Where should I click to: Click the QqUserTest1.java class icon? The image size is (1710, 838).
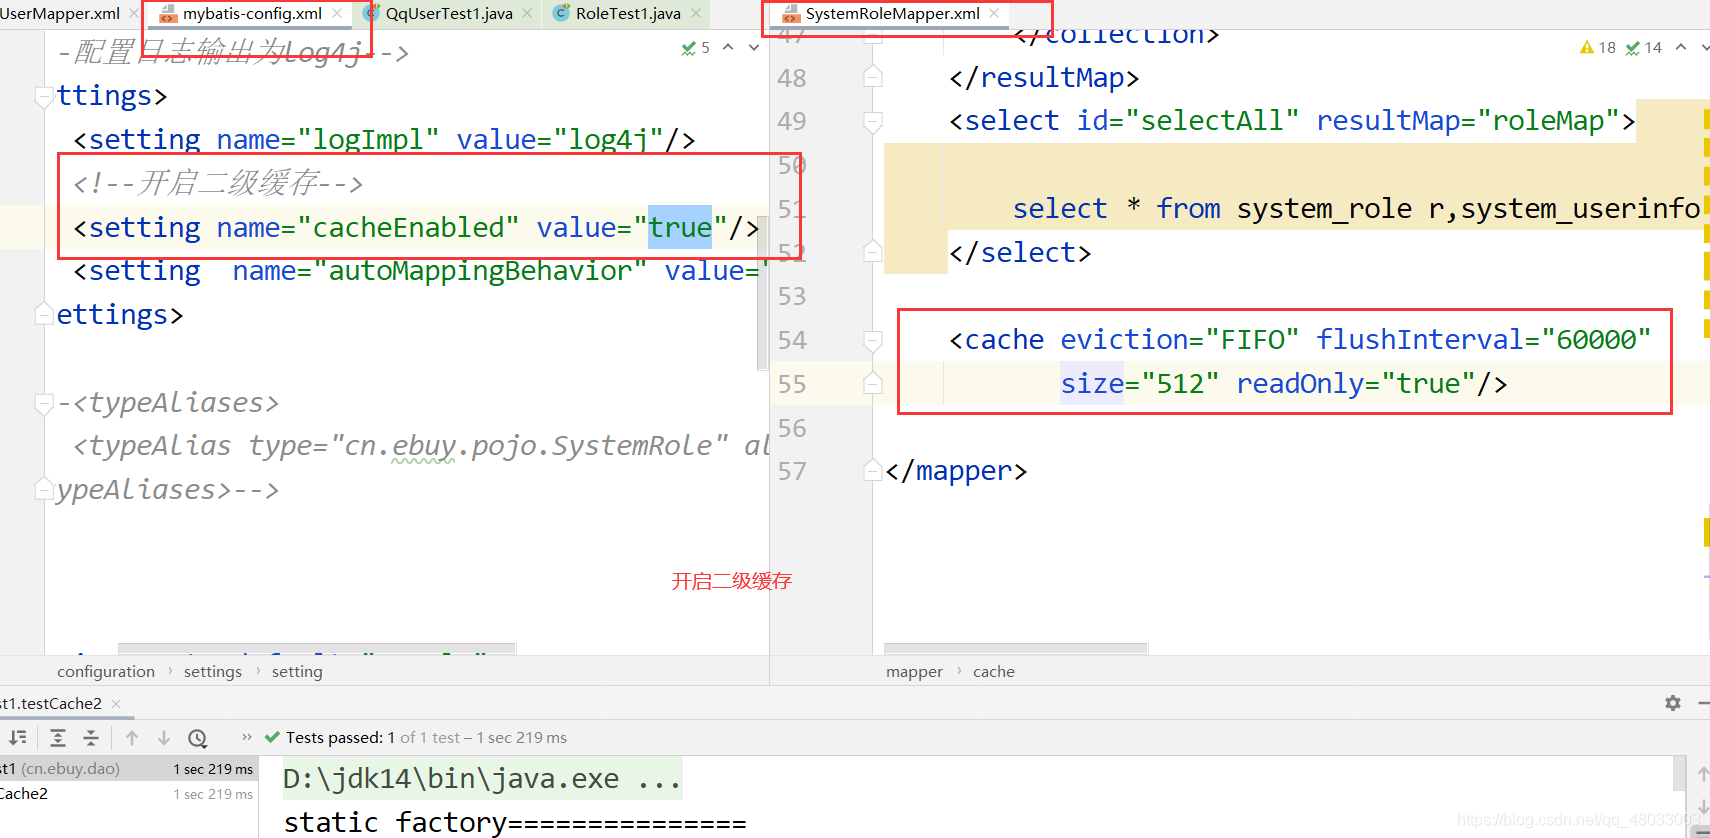click(x=371, y=13)
